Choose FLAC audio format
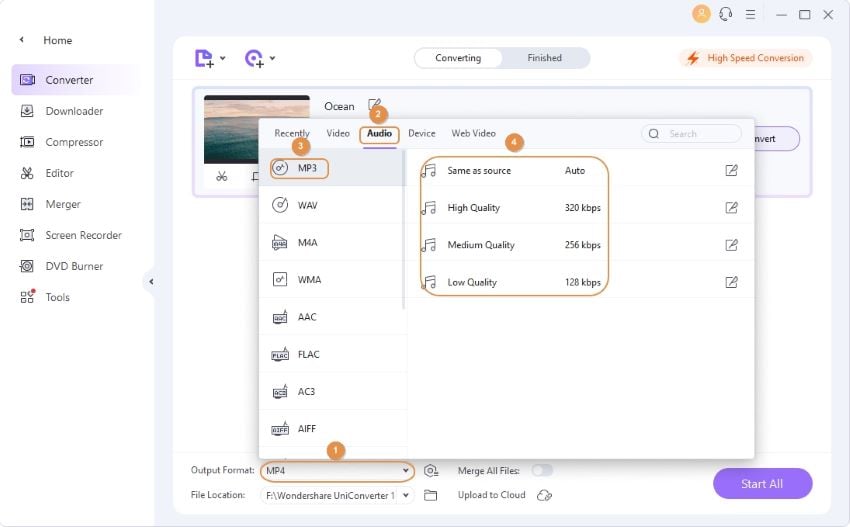The image size is (850, 527). (x=332, y=355)
